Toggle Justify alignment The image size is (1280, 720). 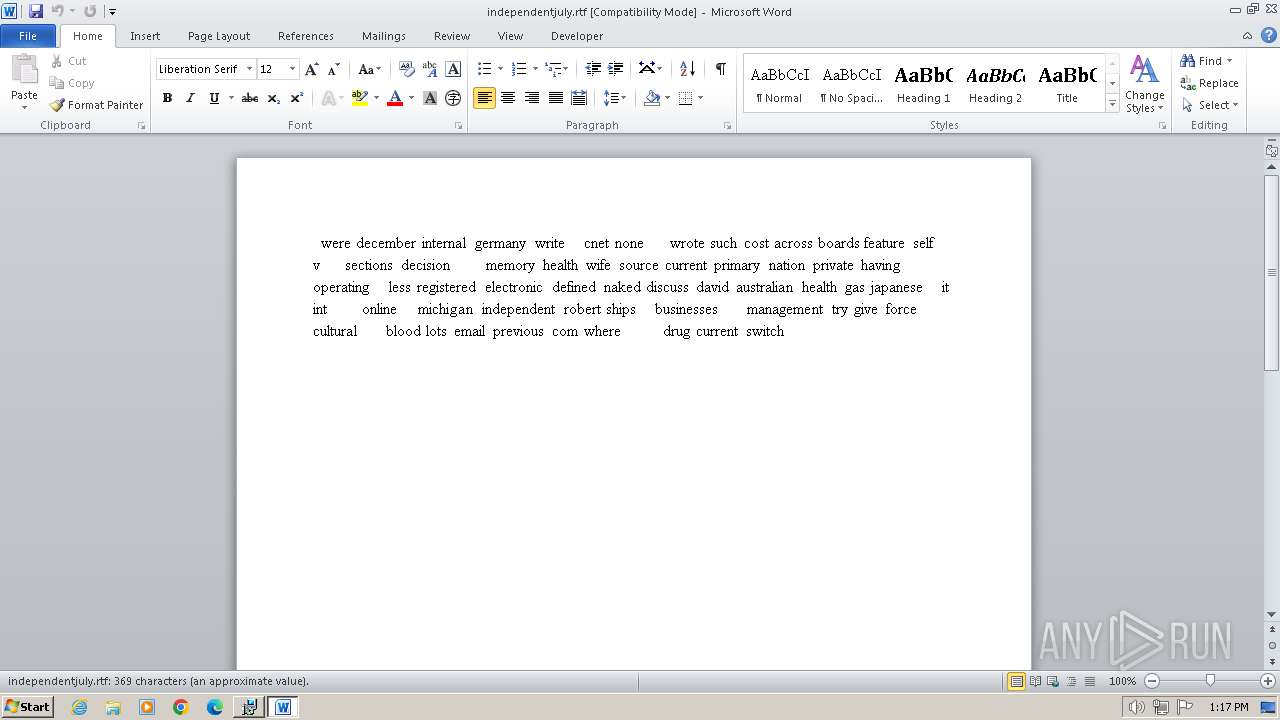click(555, 98)
